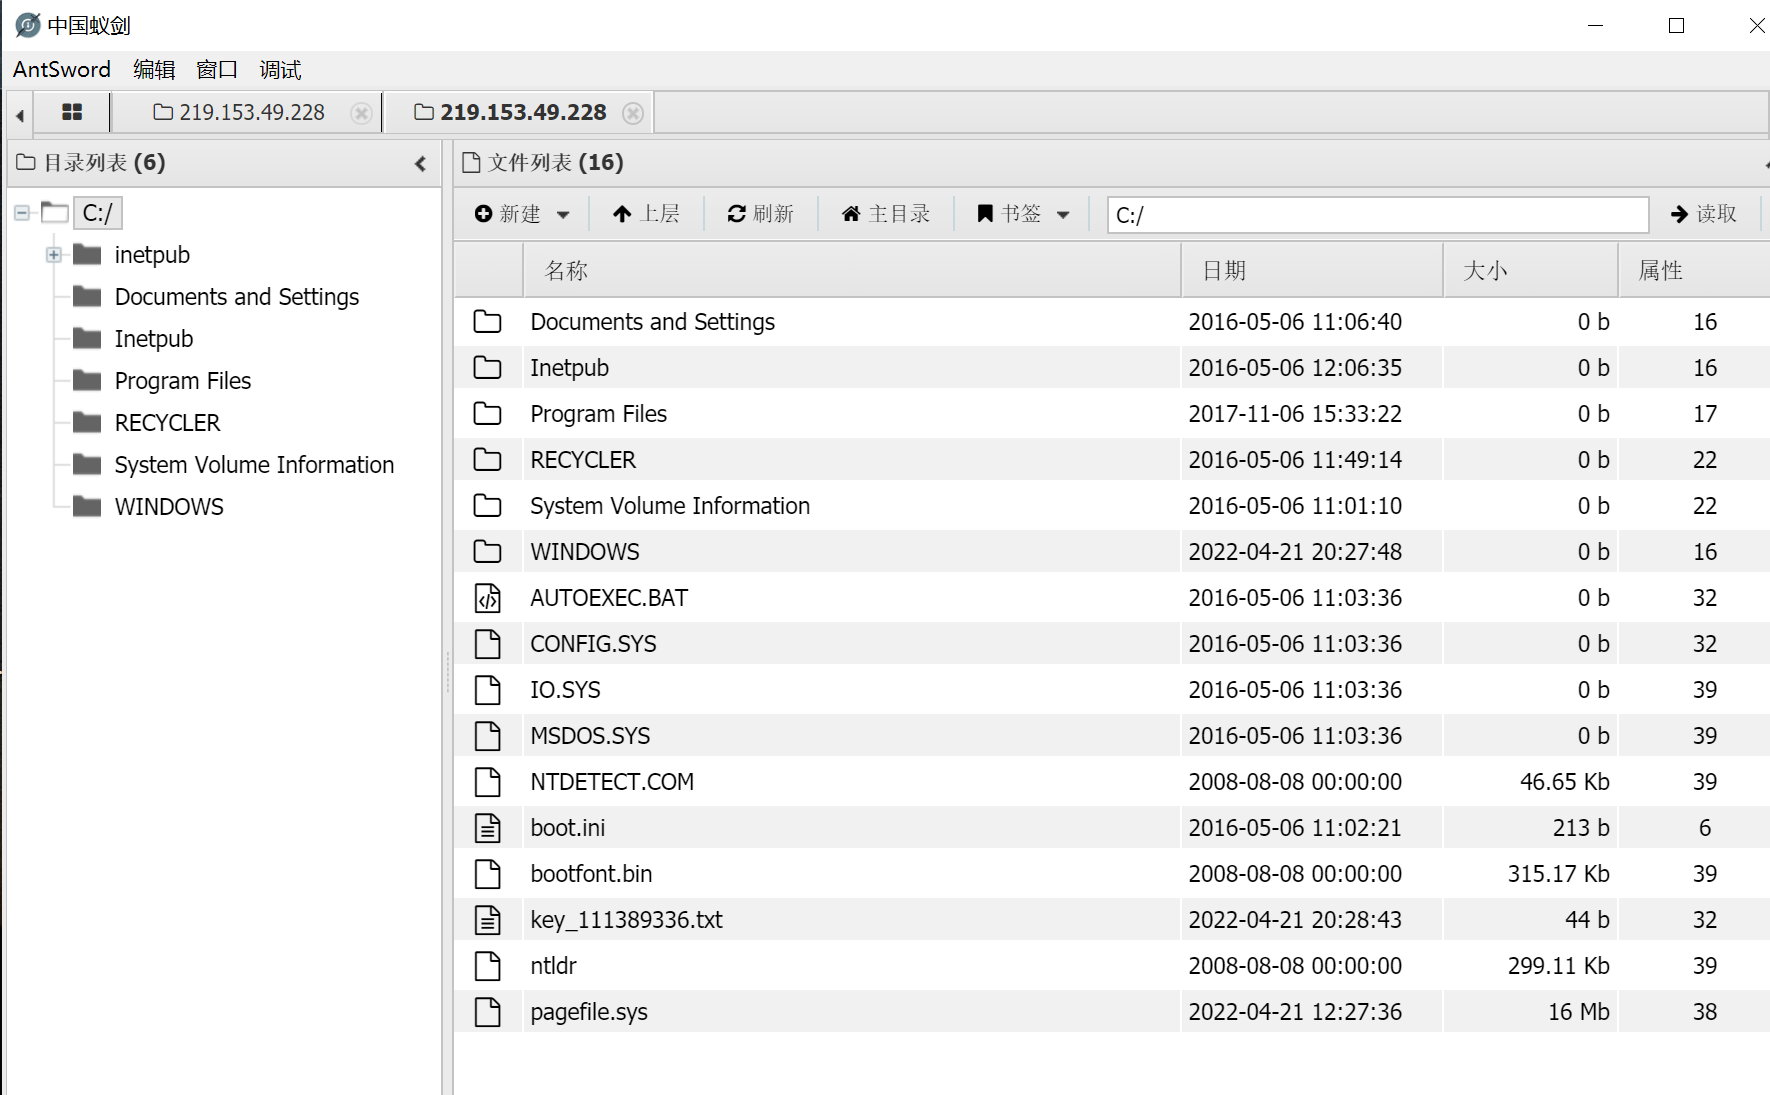Collapse the C:/ tree root
This screenshot has height=1095, width=1770.
(x=22, y=213)
